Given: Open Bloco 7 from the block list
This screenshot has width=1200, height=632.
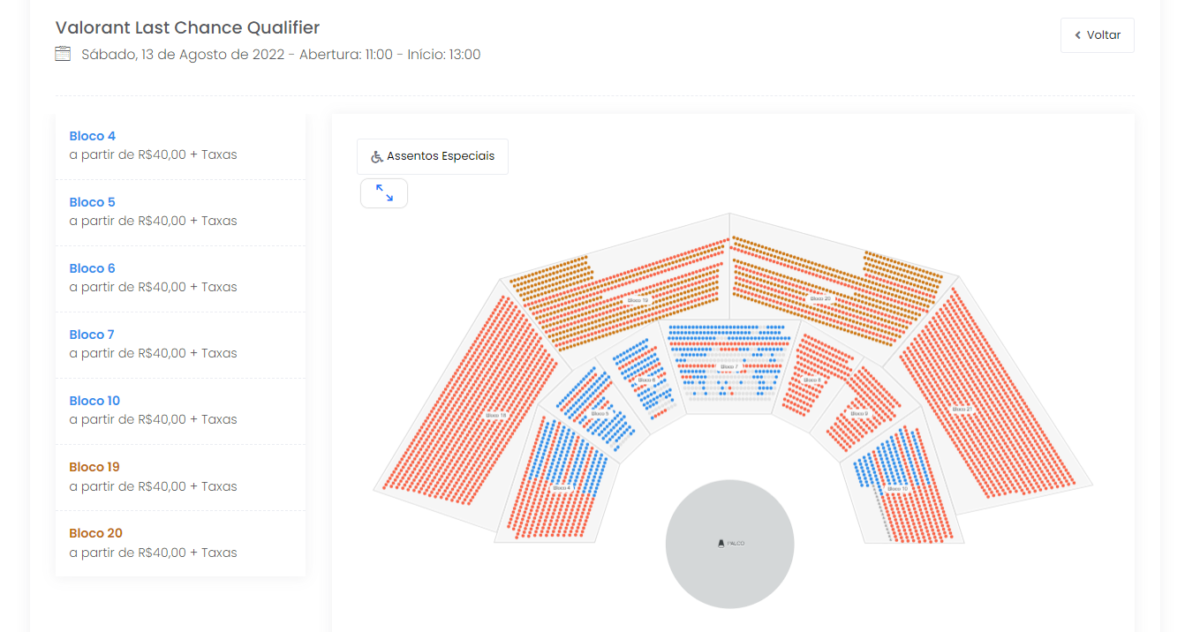Looking at the screenshot, I should 92,334.
